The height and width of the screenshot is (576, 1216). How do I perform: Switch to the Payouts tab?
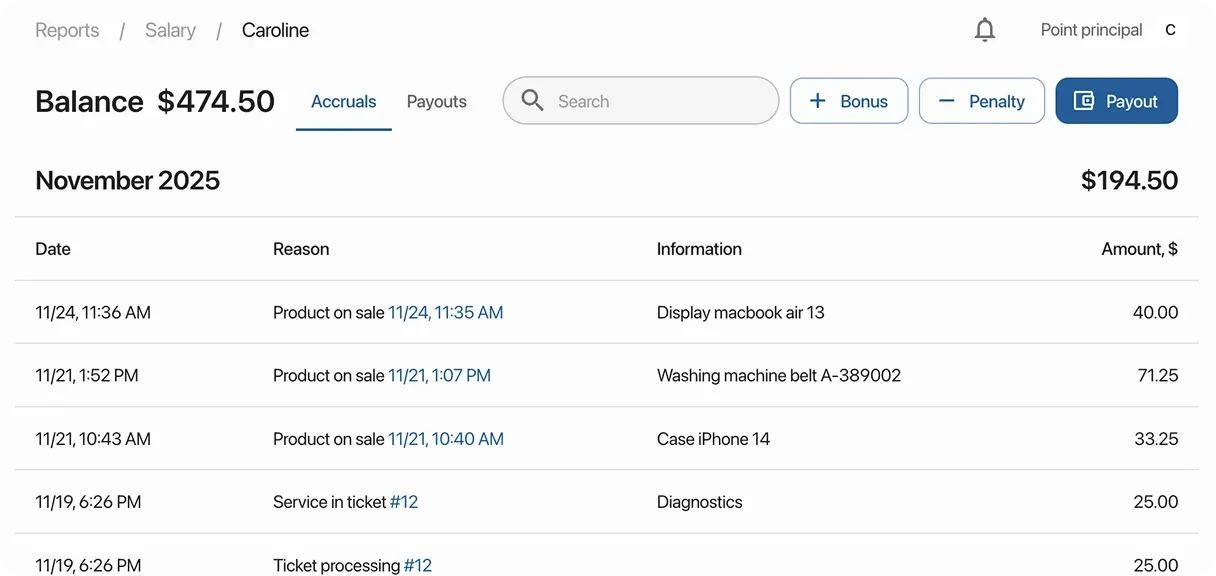(436, 101)
